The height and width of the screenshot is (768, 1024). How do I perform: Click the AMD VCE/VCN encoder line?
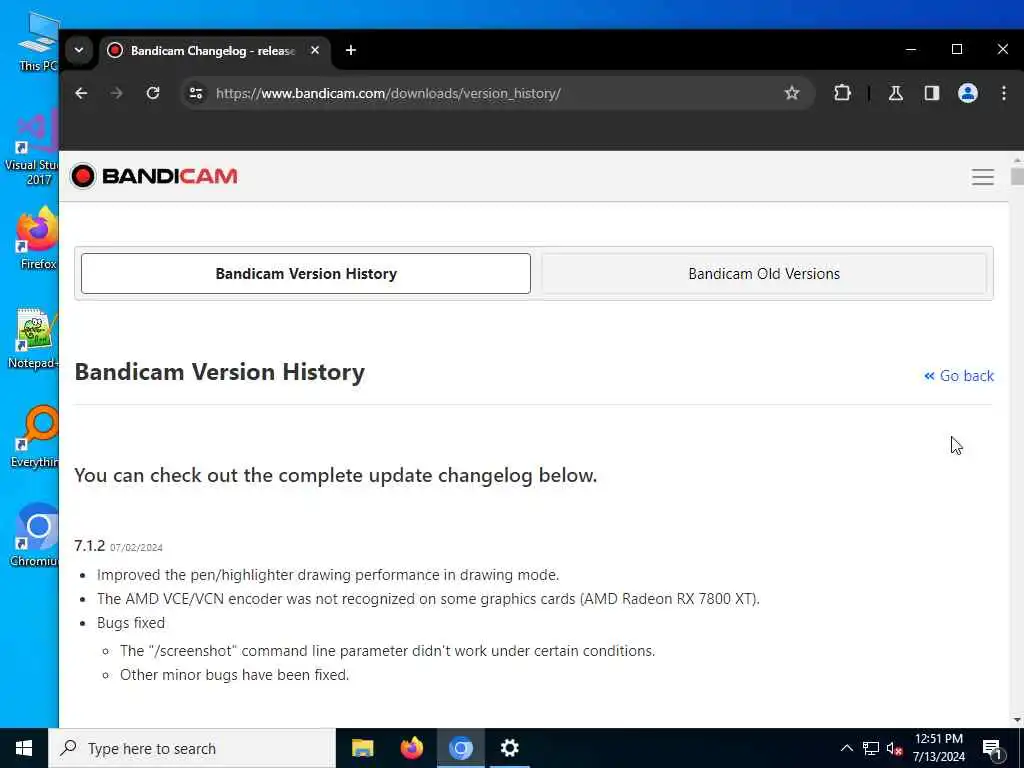428,599
